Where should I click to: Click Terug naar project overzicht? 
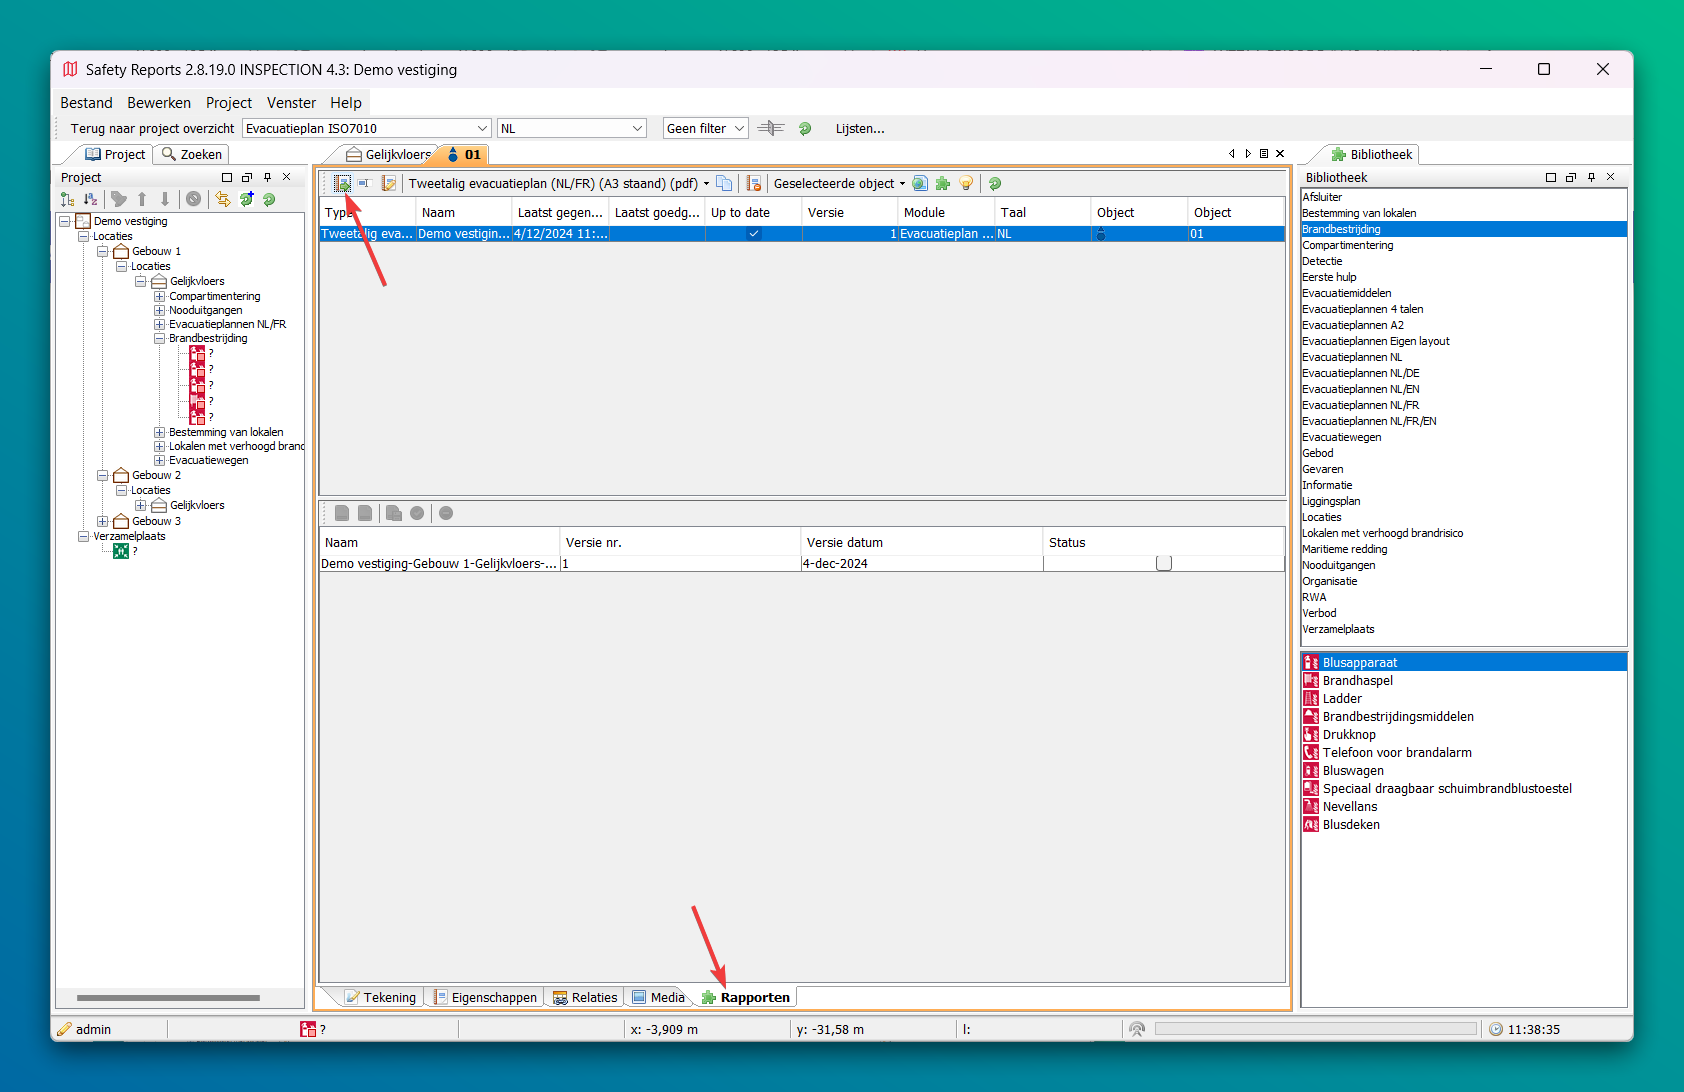tap(152, 129)
